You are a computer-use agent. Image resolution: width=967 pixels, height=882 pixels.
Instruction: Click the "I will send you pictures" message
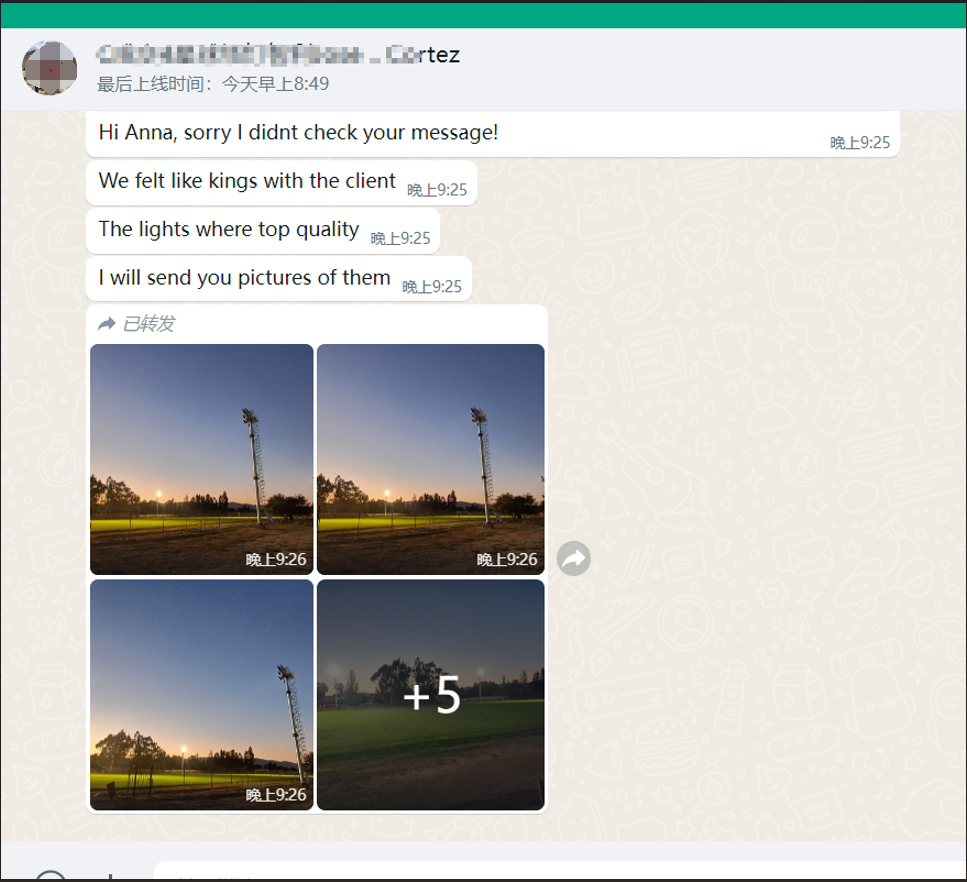pos(244,277)
